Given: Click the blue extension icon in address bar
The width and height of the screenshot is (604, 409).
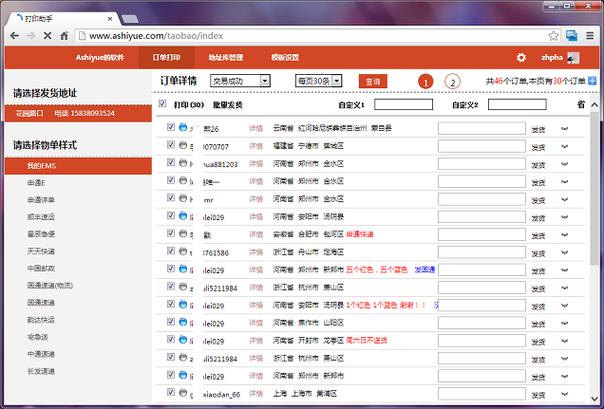Looking at the screenshot, I should [572, 36].
